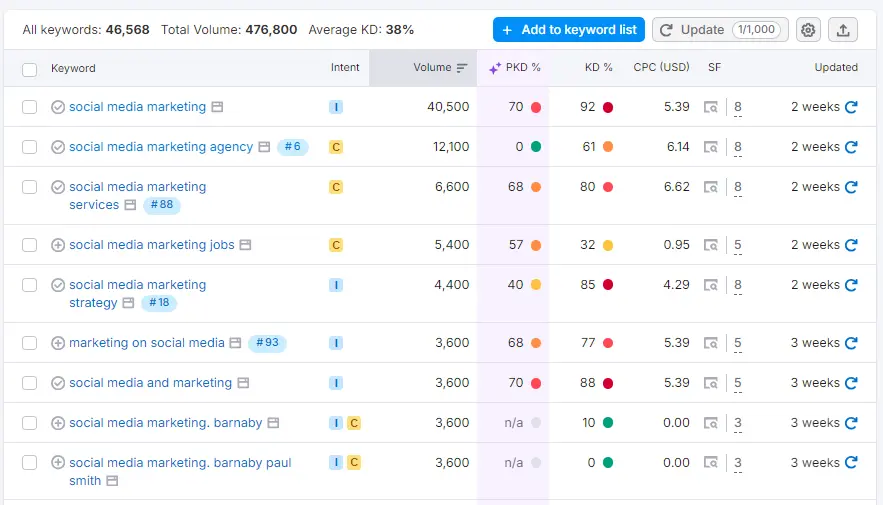View SERP features icon for social media marketing strategy
Image resolution: width=883 pixels, height=505 pixels.
(x=711, y=285)
